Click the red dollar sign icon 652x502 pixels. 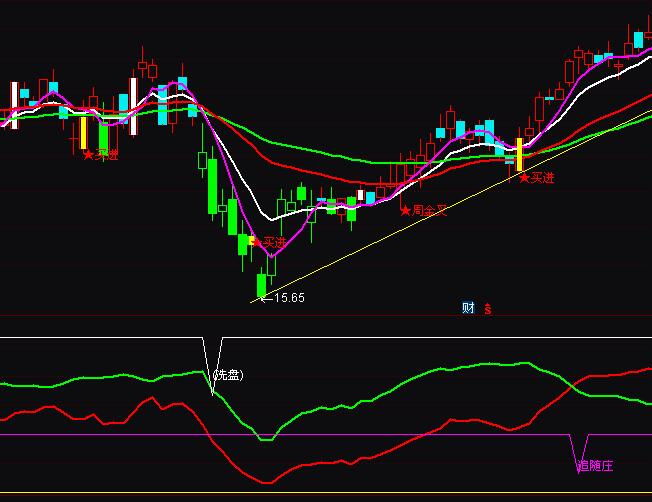[488, 308]
